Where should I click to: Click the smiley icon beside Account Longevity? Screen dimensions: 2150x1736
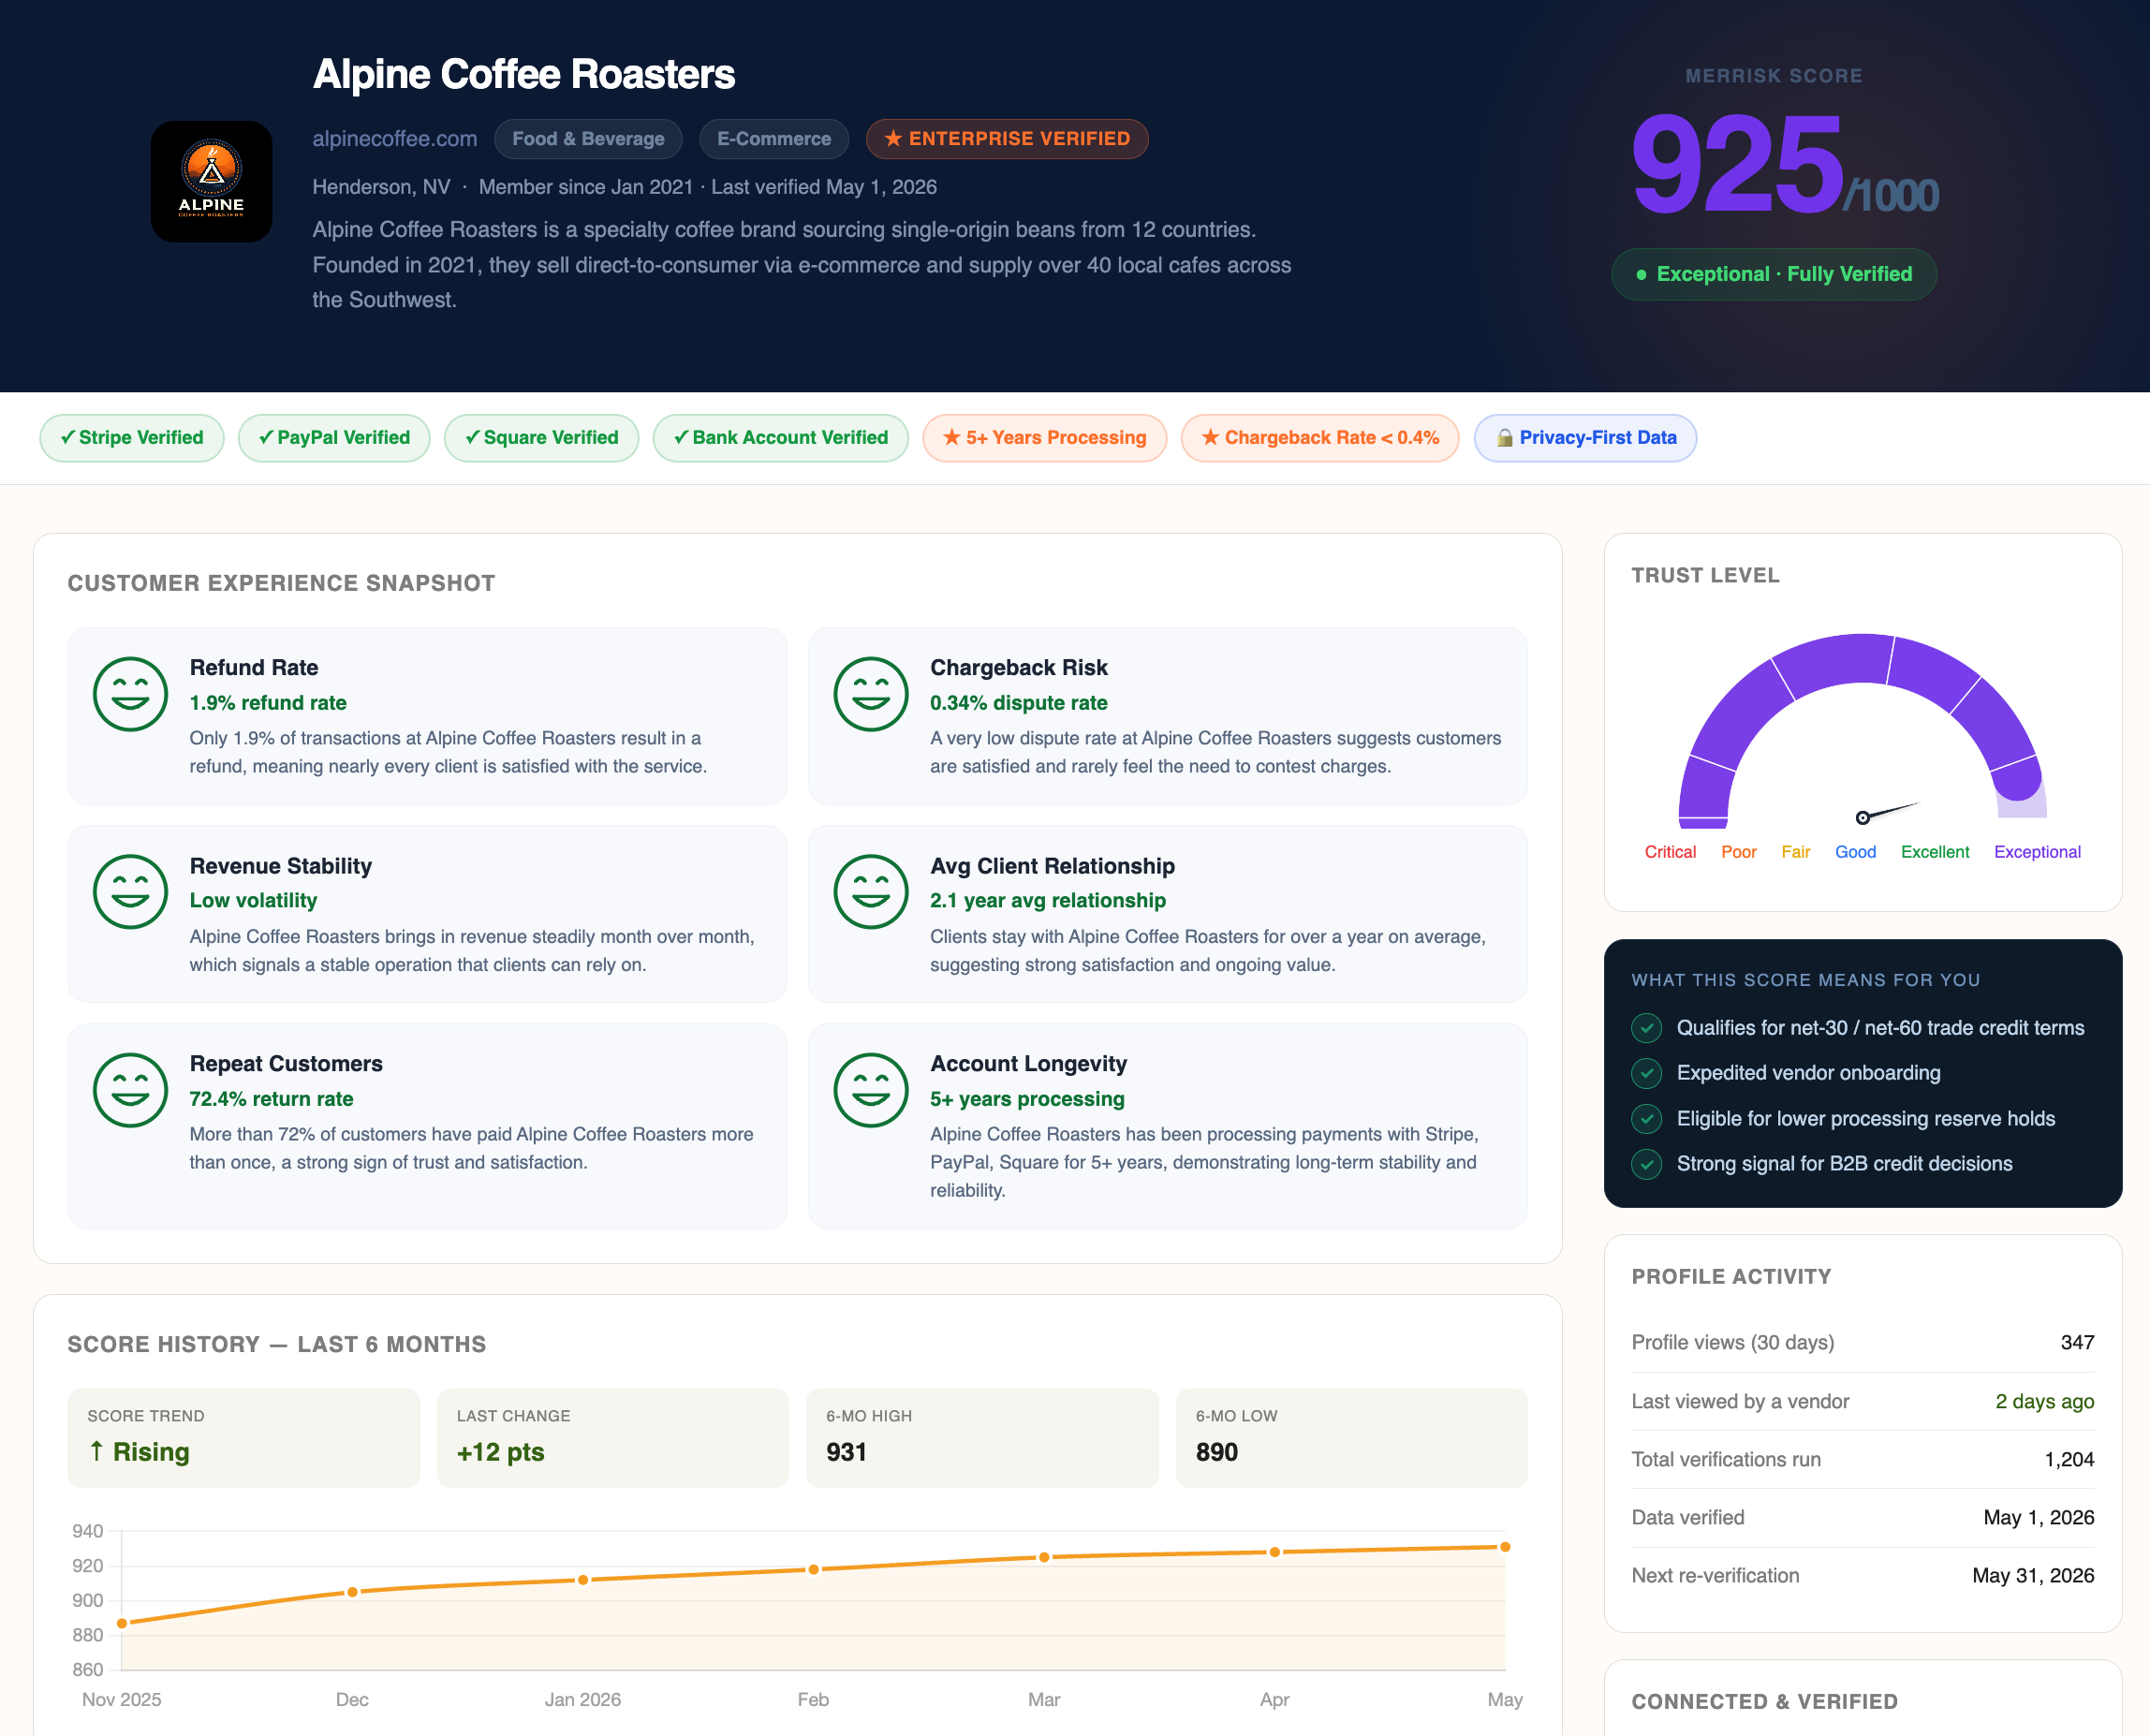coord(870,1090)
